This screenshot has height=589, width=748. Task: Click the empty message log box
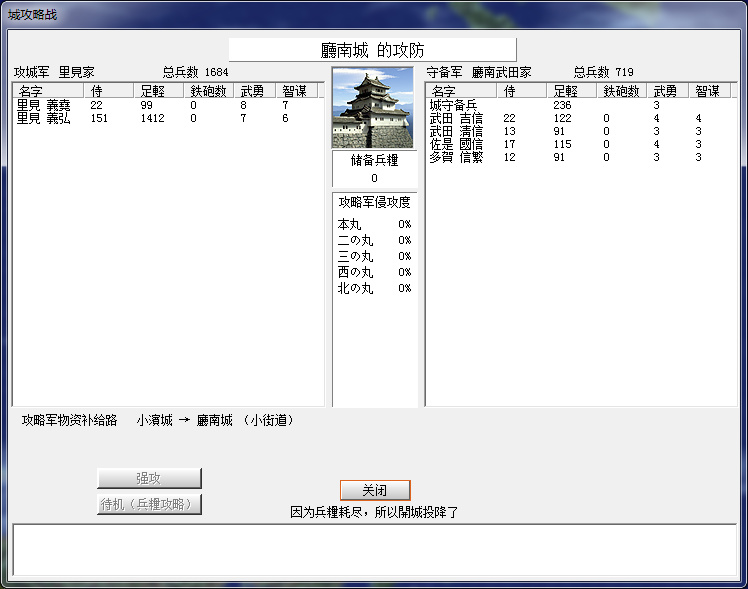[374, 549]
